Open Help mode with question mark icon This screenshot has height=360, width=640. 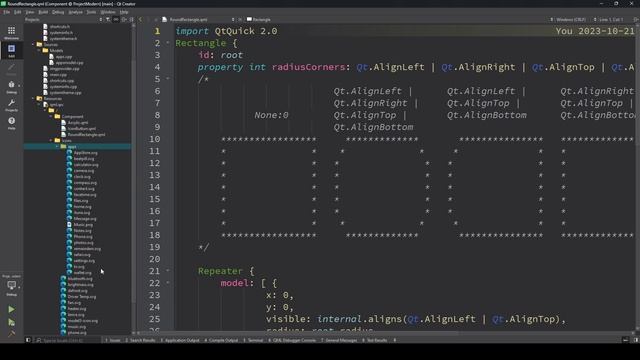tap(11, 122)
